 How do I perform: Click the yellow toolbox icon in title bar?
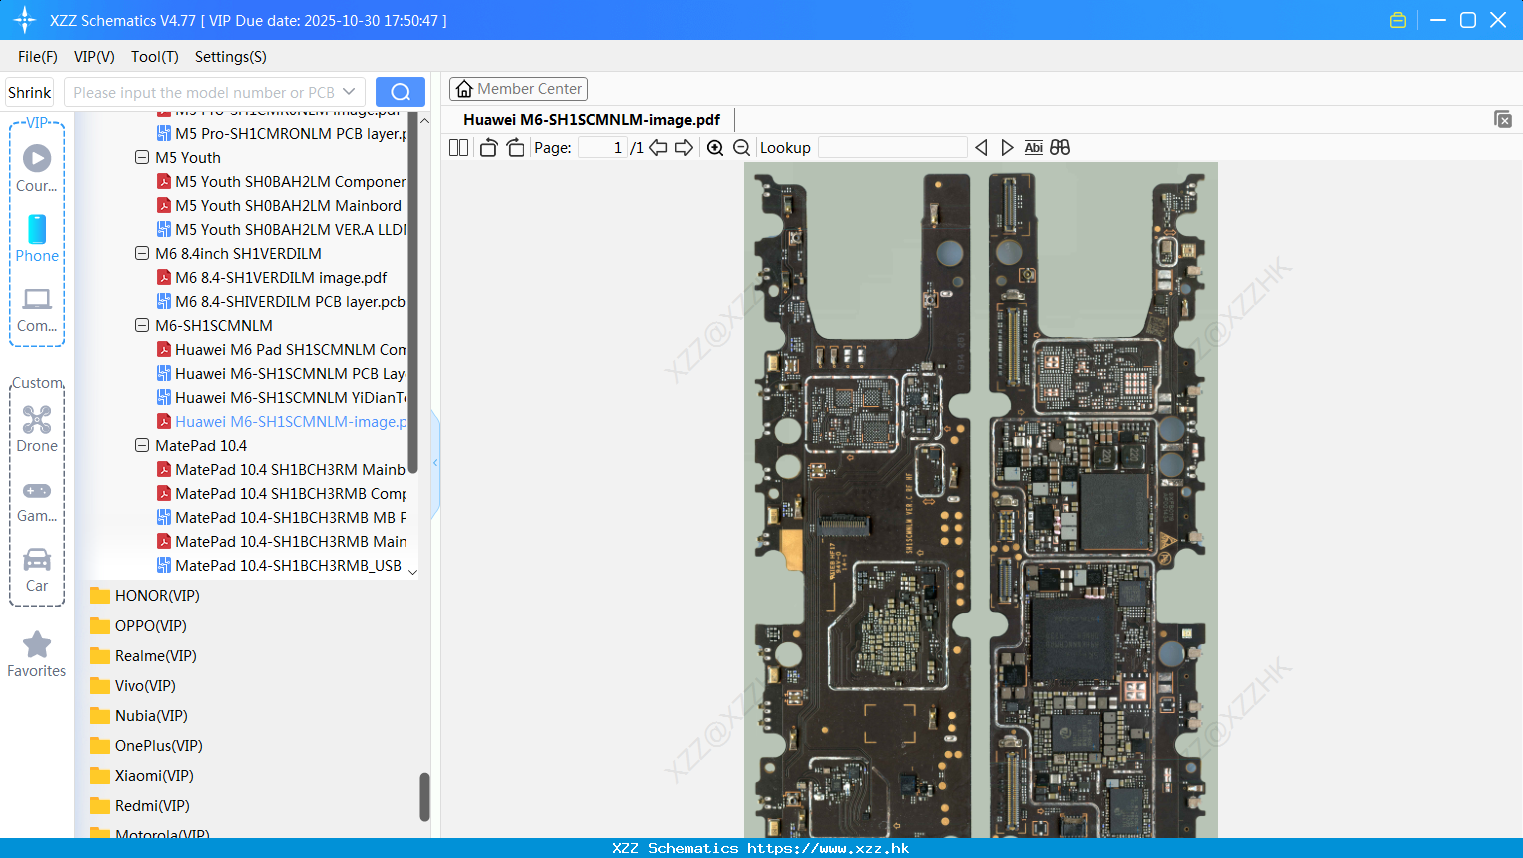[x=1398, y=20]
